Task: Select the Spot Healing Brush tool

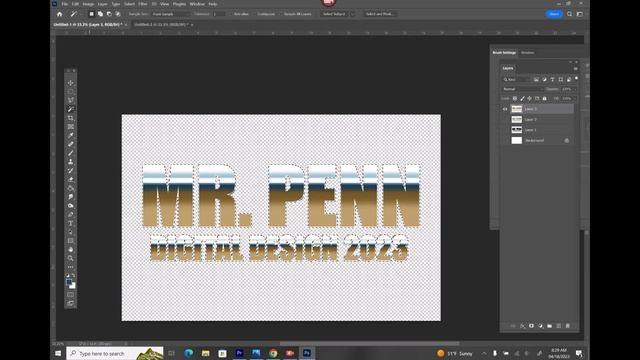Action: tap(71, 144)
